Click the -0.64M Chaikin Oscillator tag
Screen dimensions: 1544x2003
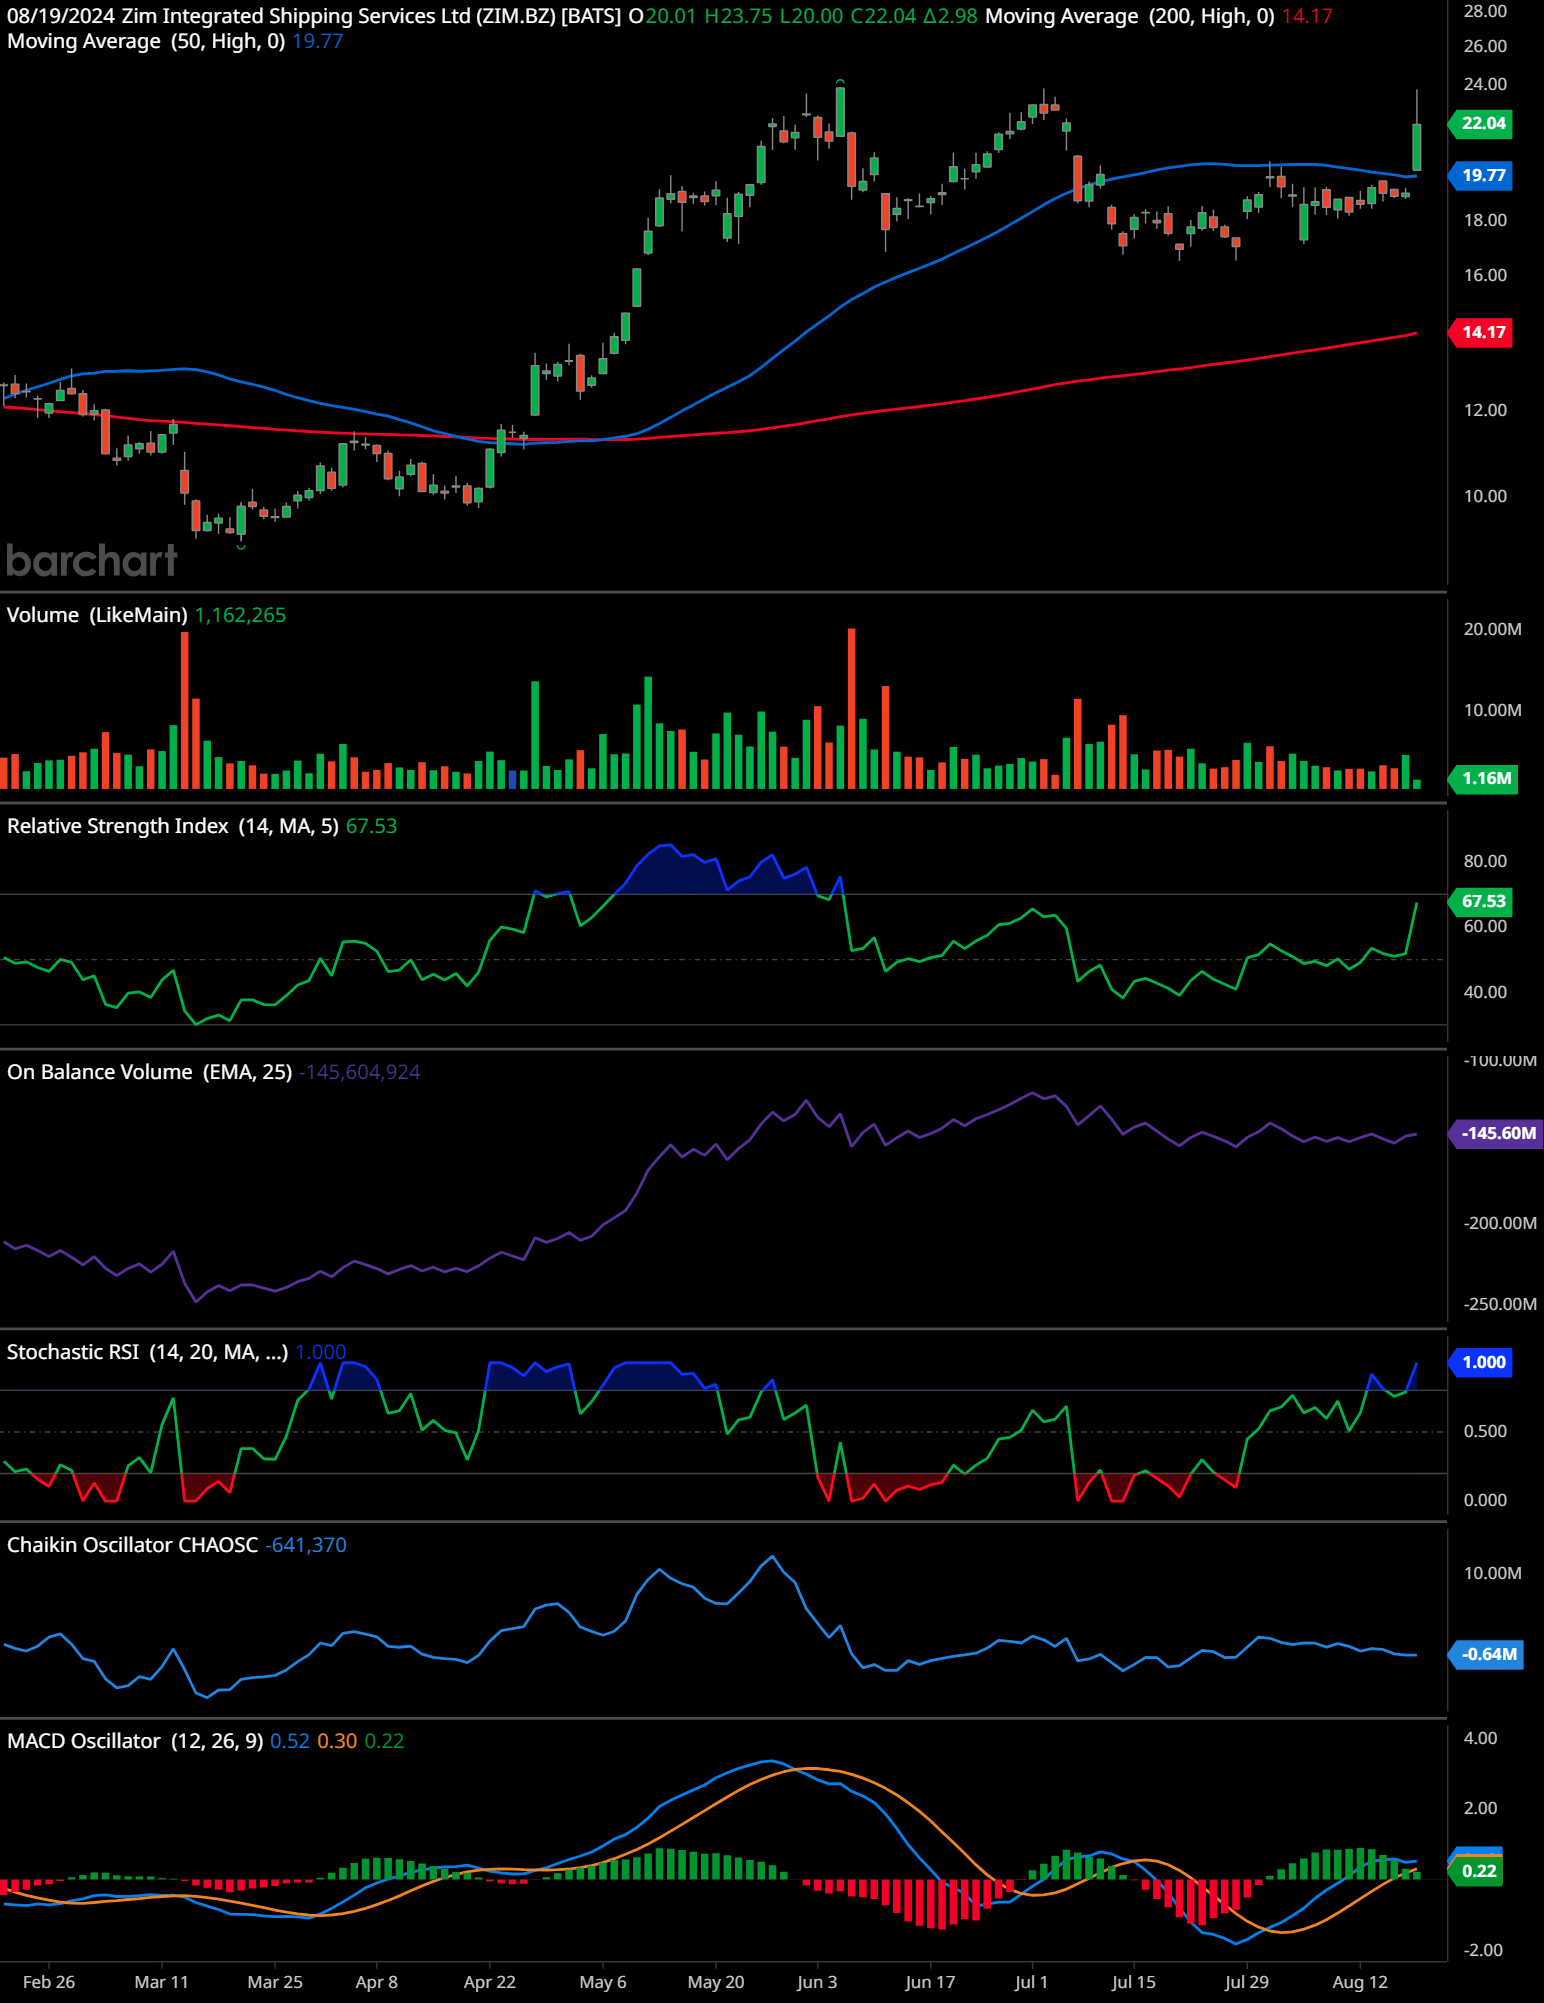click(x=1487, y=1654)
